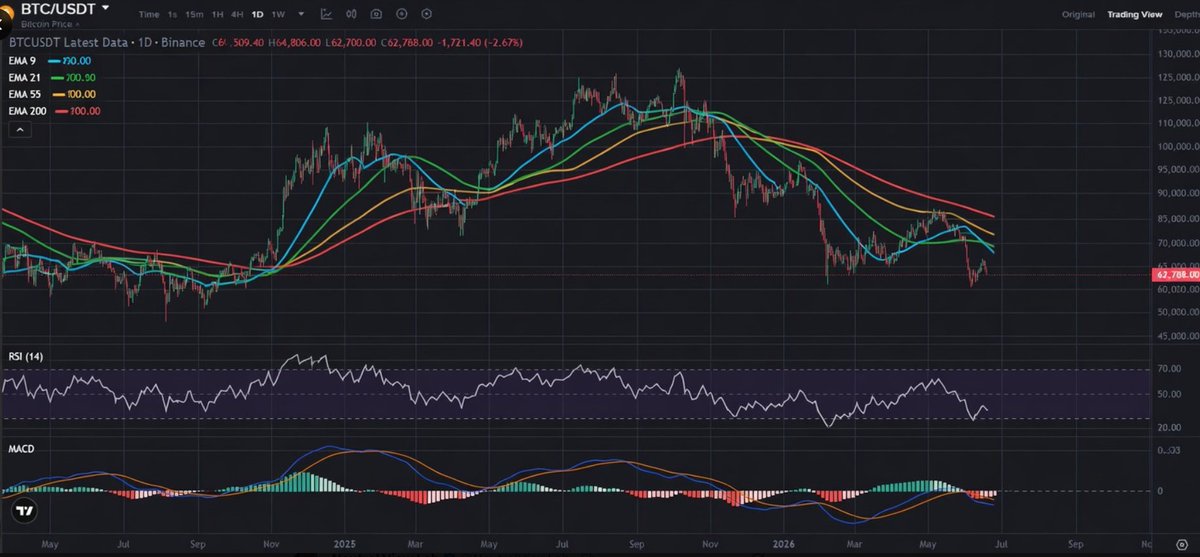Switch to the Trading View chart
1200x557 pixels.
click(x=1135, y=15)
